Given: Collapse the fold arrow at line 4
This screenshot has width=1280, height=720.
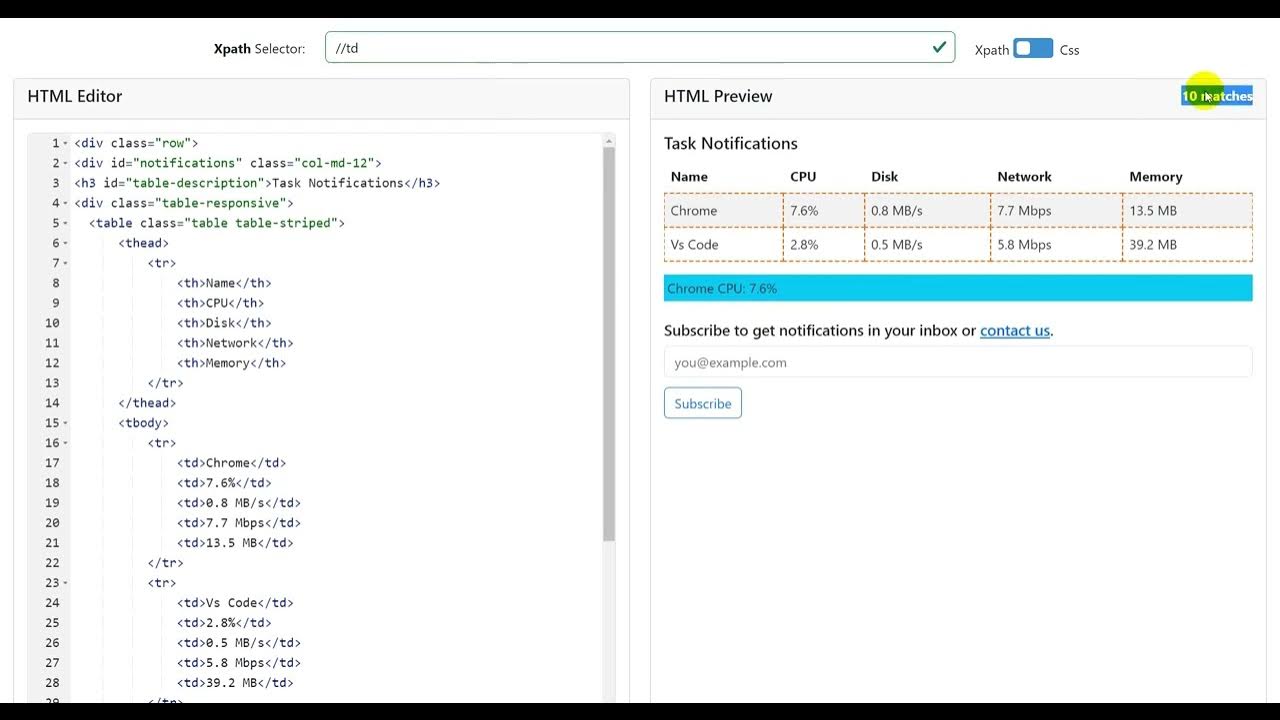Looking at the screenshot, I should [65, 203].
